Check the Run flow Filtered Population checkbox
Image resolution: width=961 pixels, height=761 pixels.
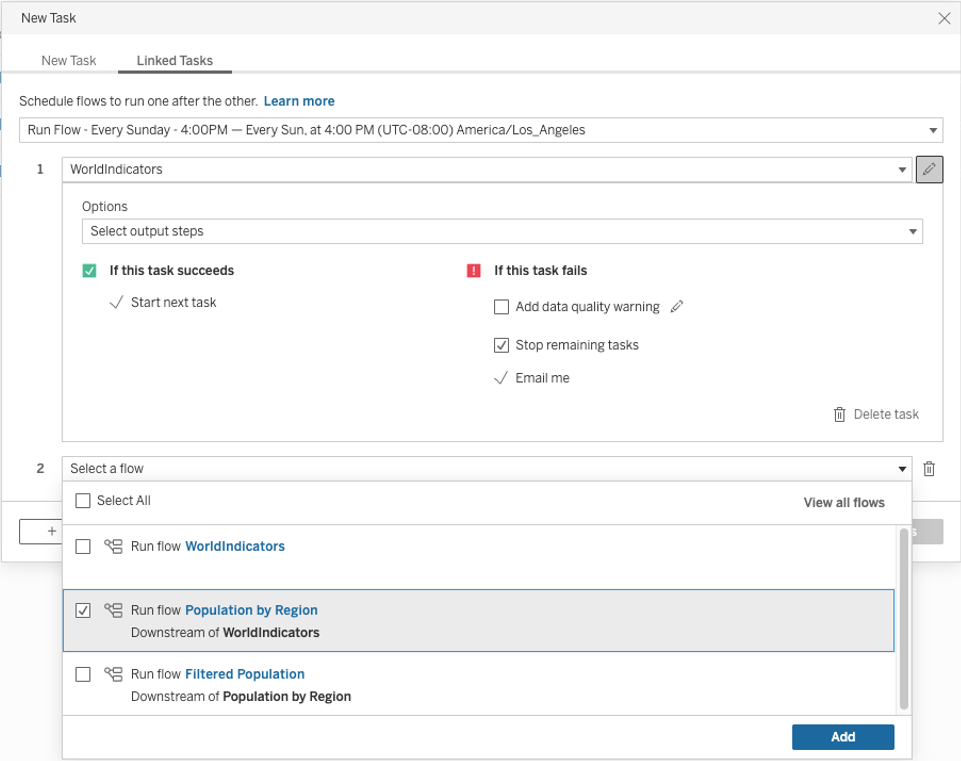point(83,674)
